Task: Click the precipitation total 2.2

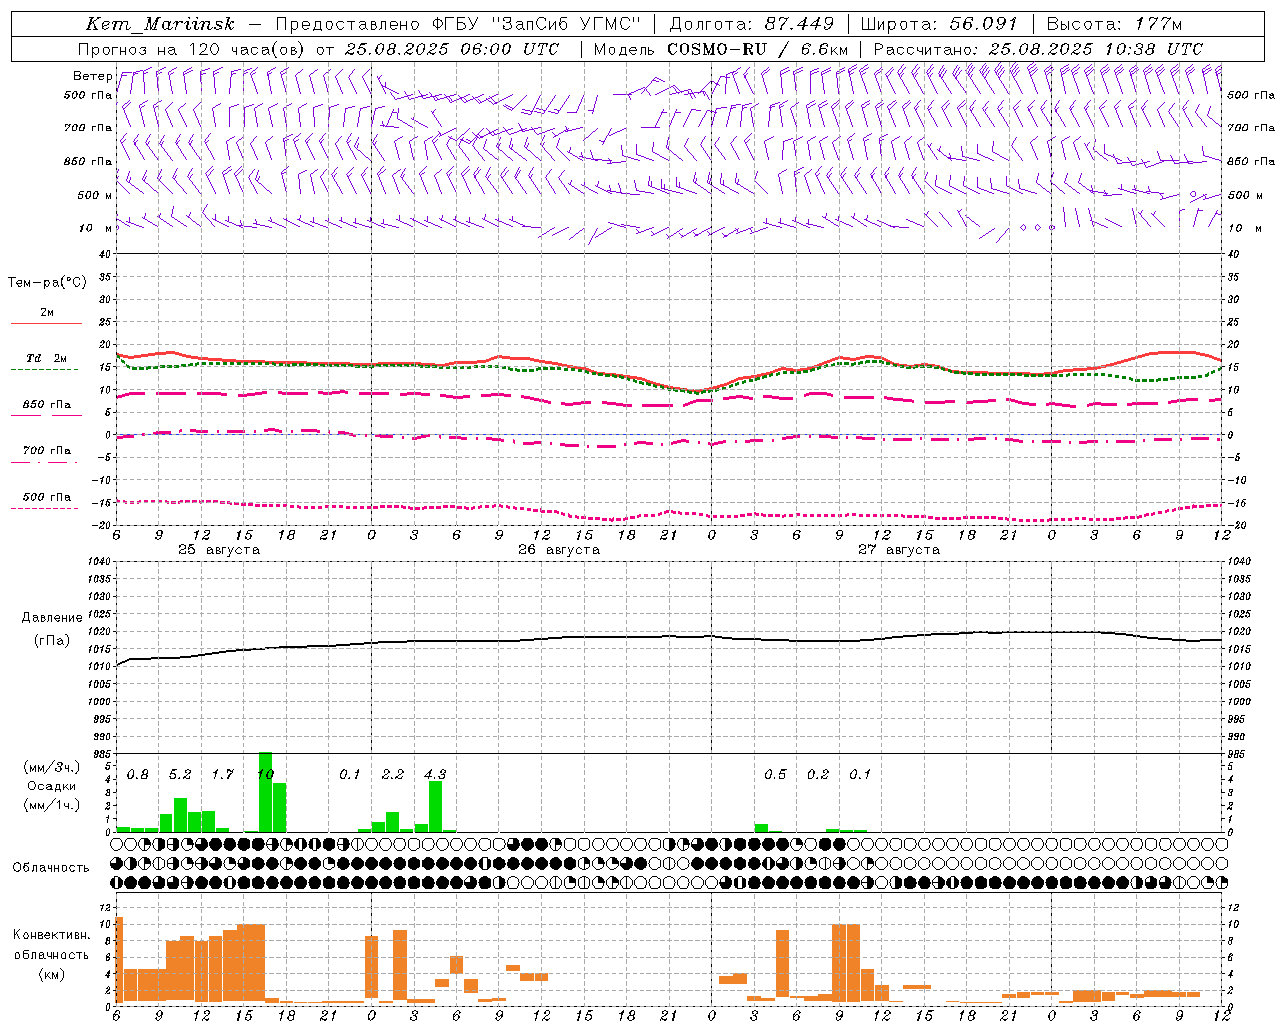Action: 393,775
